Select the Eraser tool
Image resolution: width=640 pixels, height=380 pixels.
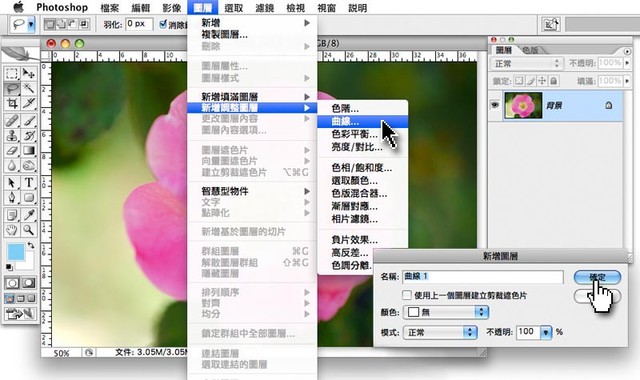click(x=12, y=151)
